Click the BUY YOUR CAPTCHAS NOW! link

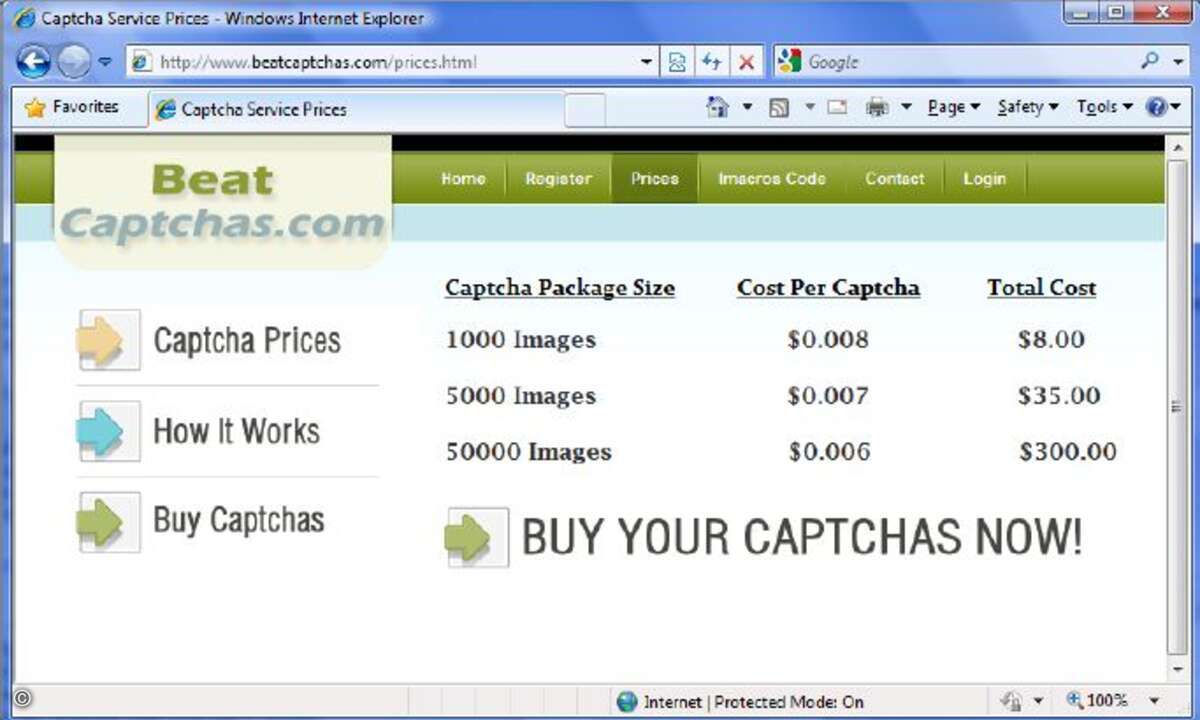pos(802,538)
